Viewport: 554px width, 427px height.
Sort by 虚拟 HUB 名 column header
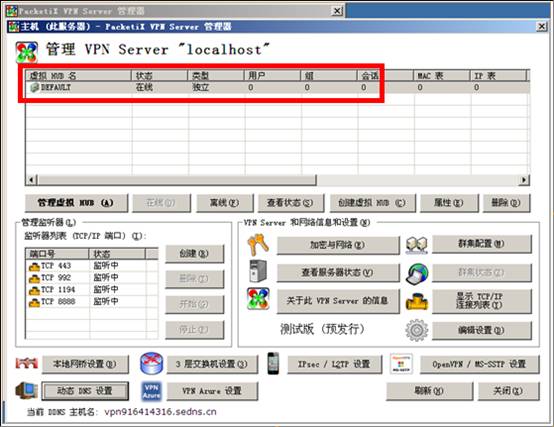click(78, 76)
